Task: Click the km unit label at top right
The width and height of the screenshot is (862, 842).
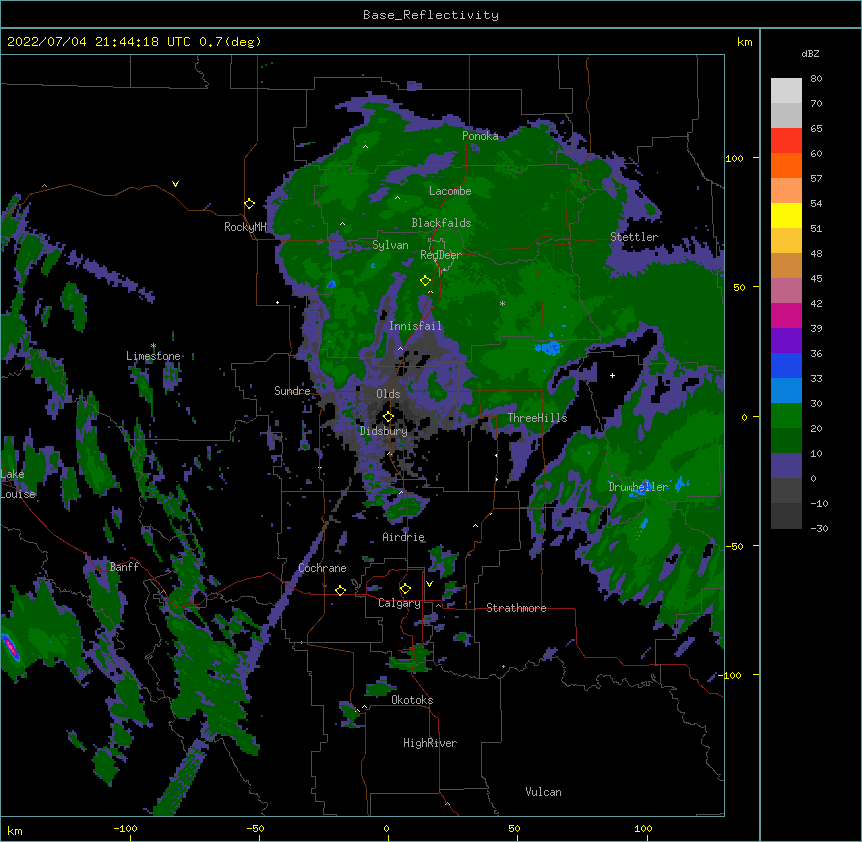Action: (x=744, y=42)
